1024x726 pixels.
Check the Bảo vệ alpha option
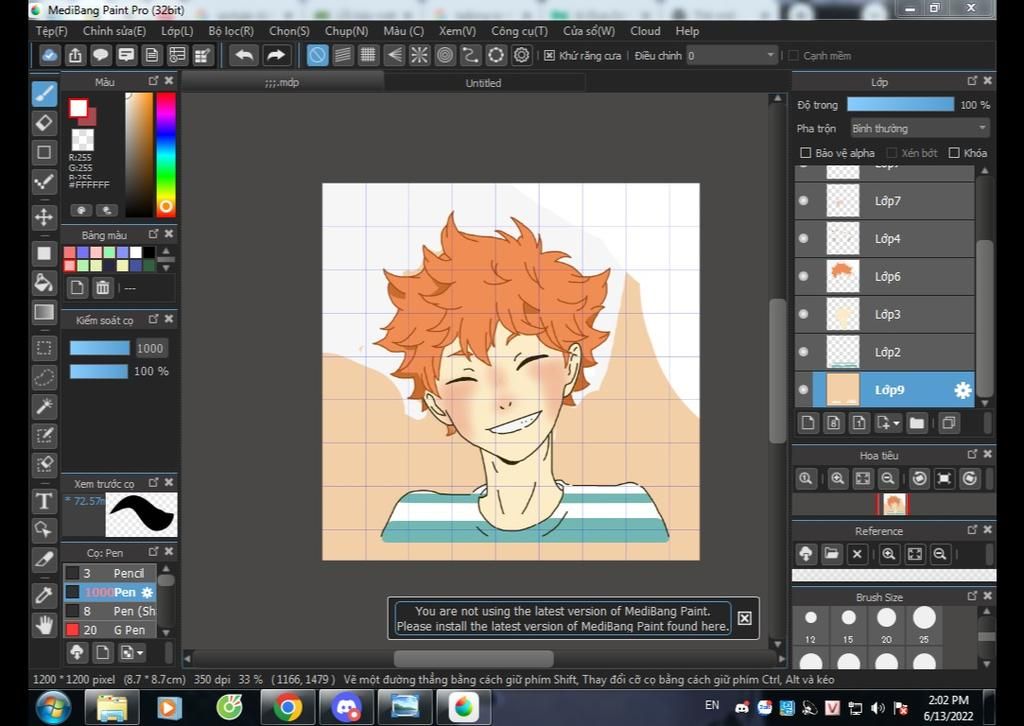tap(805, 153)
